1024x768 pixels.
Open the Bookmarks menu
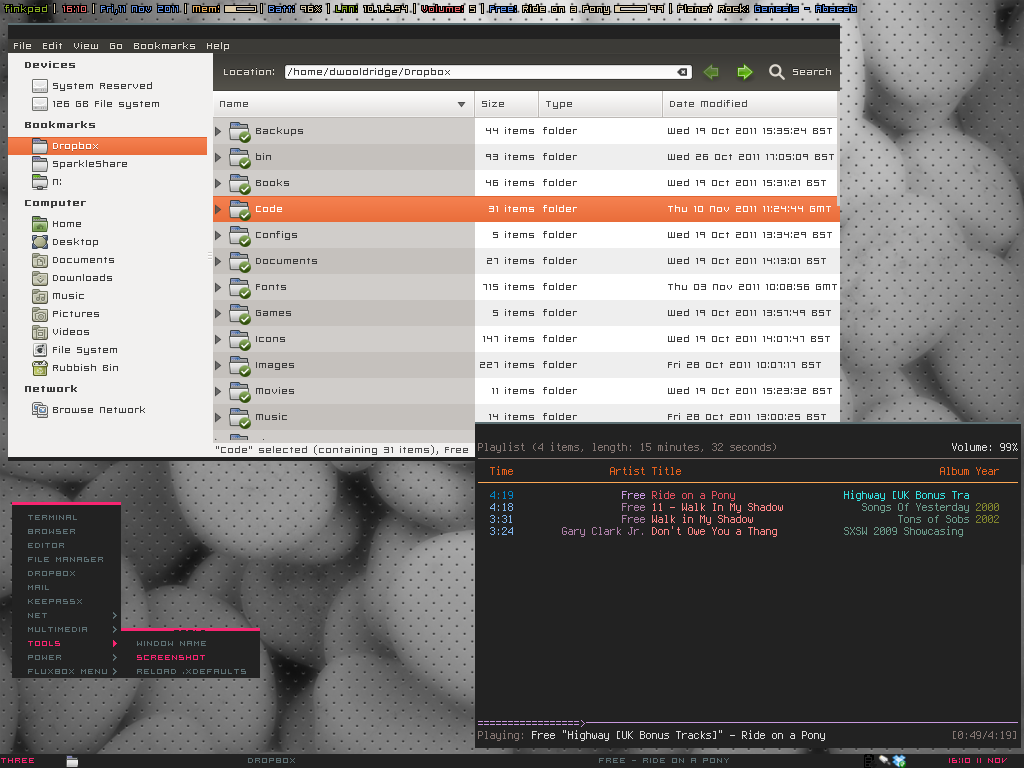(x=164, y=46)
